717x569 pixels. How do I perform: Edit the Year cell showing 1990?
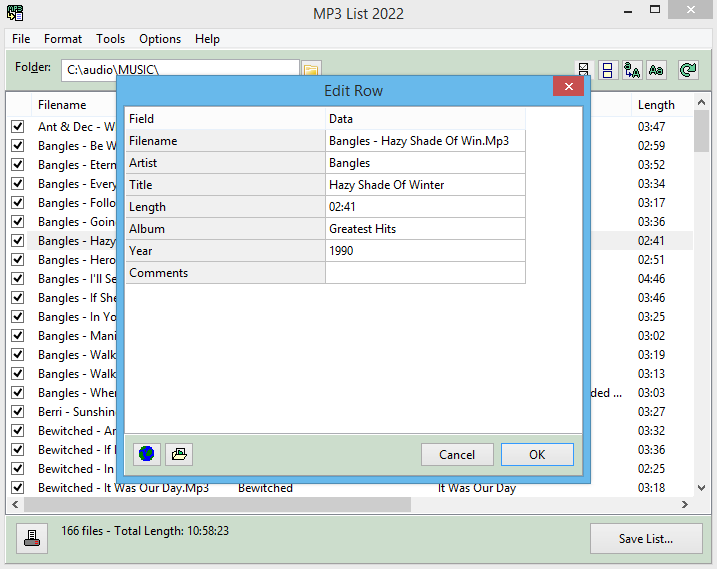pos(425,251)
